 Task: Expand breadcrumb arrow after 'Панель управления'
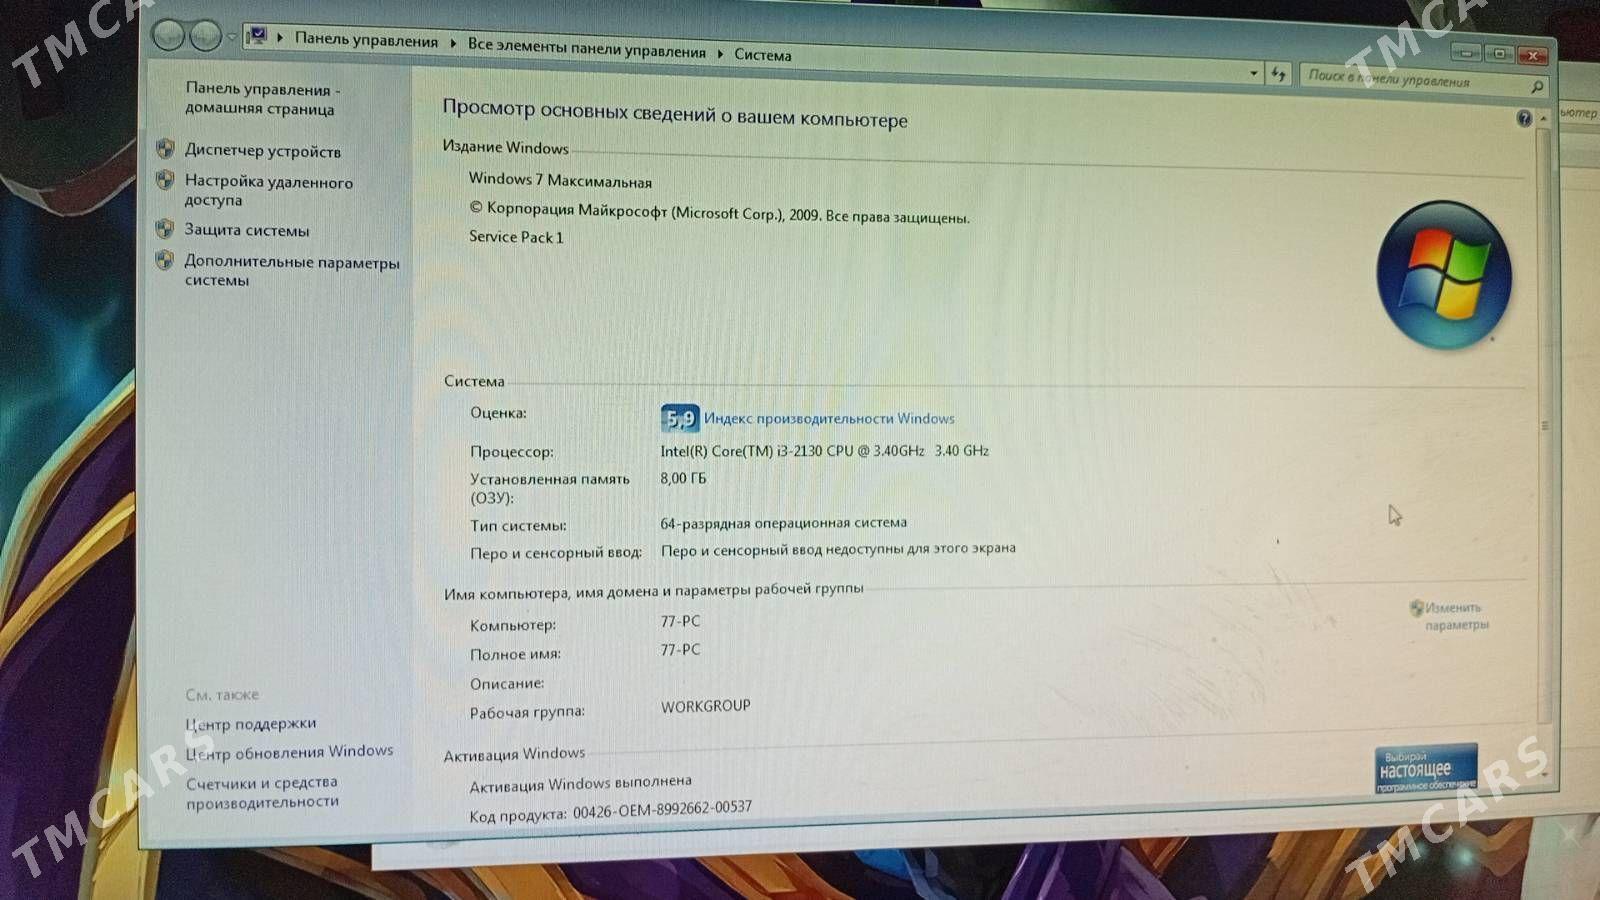[x=453, y=44]
